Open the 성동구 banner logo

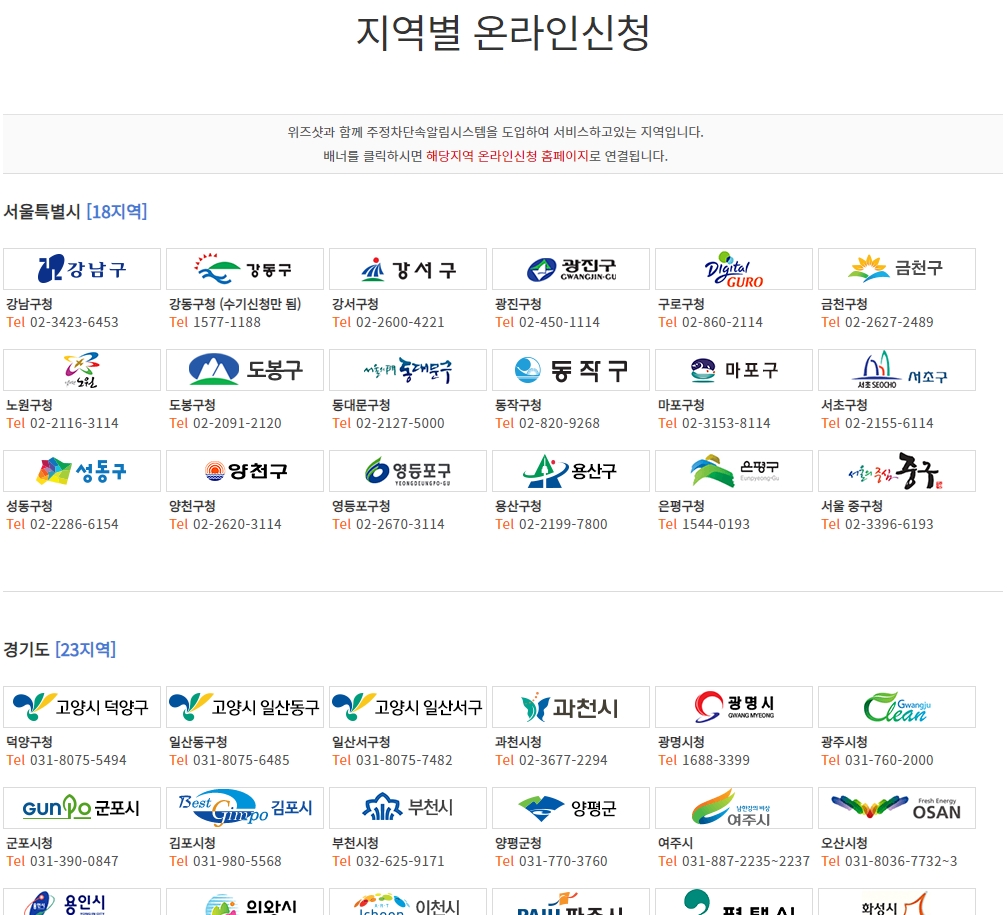[x=82, y=471]
